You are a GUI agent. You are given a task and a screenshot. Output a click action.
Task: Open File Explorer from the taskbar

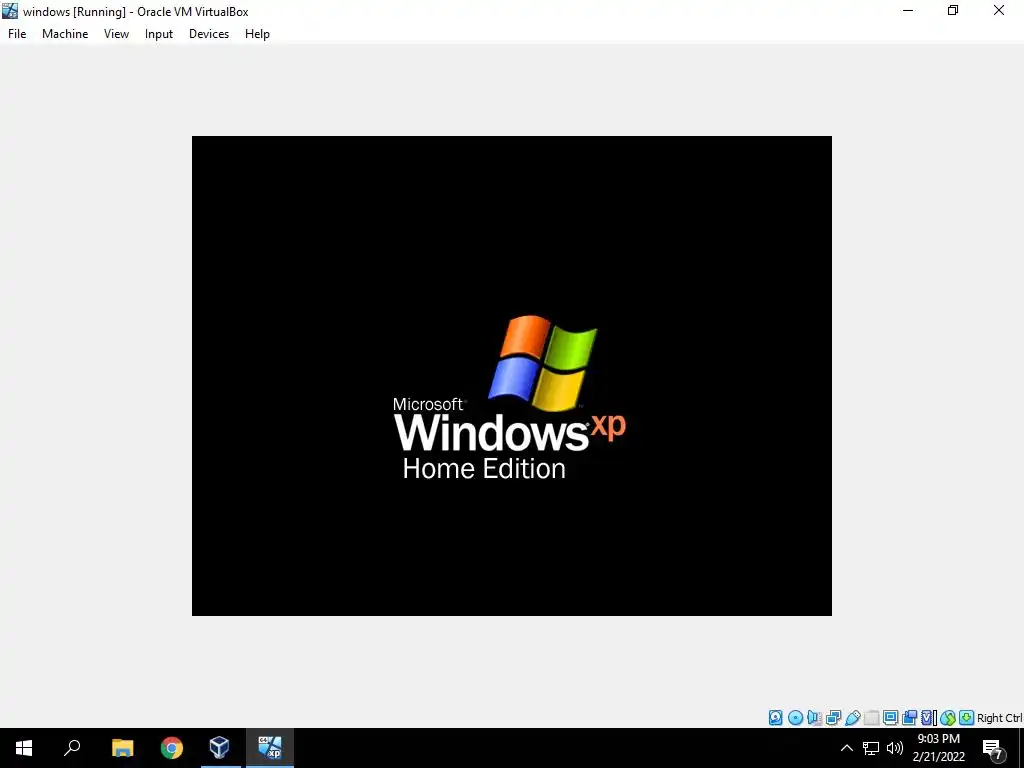pyautogui.click(x=122, y=748)
